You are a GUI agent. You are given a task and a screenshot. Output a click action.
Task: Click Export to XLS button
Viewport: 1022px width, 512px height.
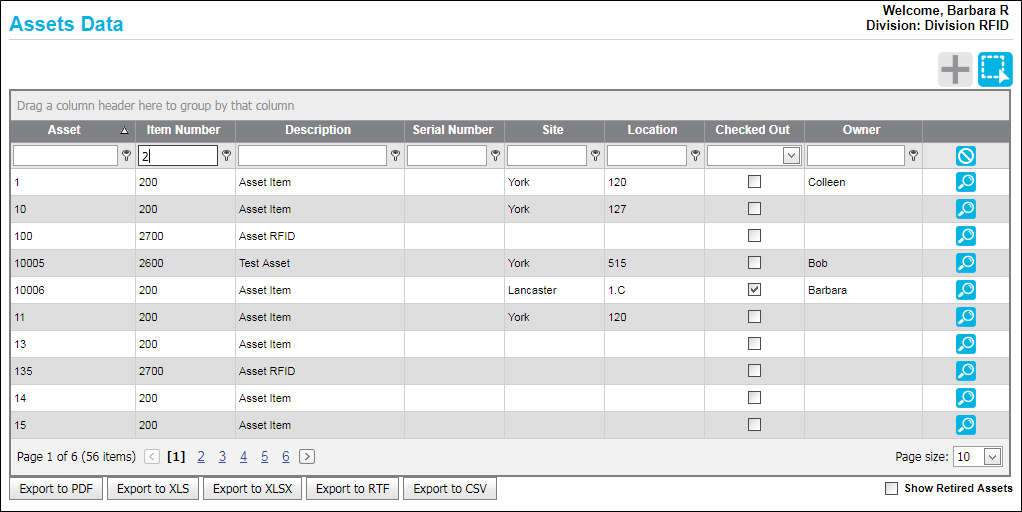153,489
